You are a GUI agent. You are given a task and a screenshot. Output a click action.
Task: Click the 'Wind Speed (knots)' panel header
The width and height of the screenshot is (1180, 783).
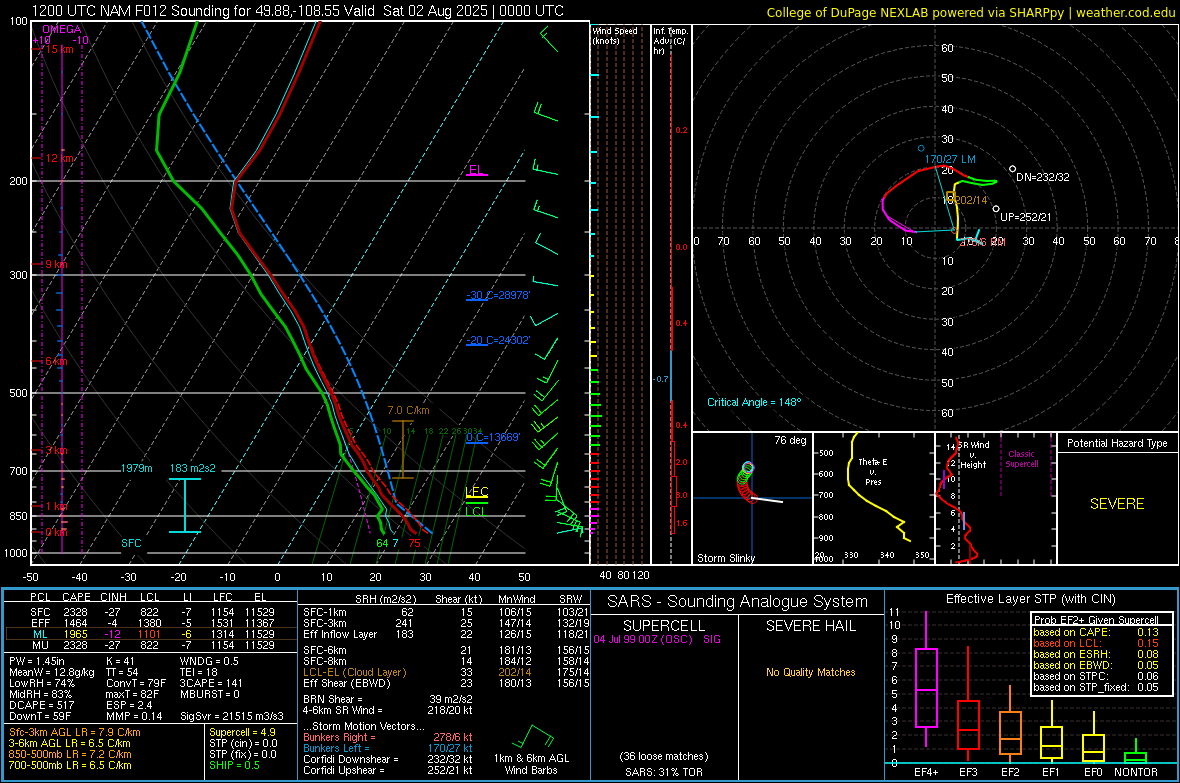coord(615,36)
